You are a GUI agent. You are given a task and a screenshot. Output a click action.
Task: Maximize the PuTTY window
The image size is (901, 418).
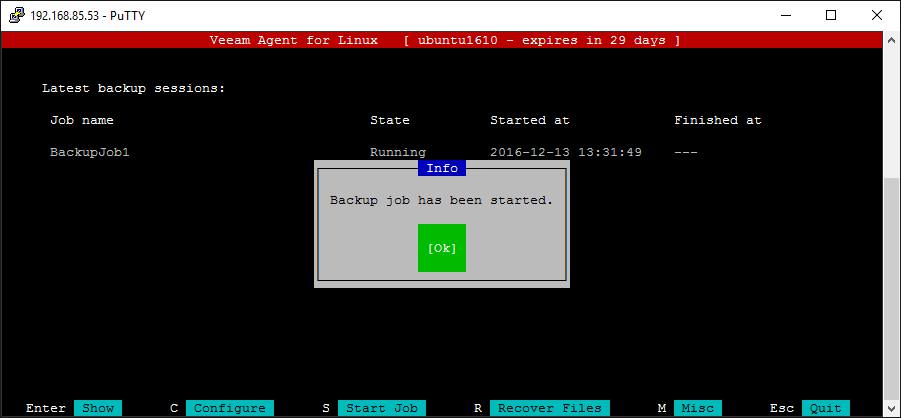coord(831,16)
